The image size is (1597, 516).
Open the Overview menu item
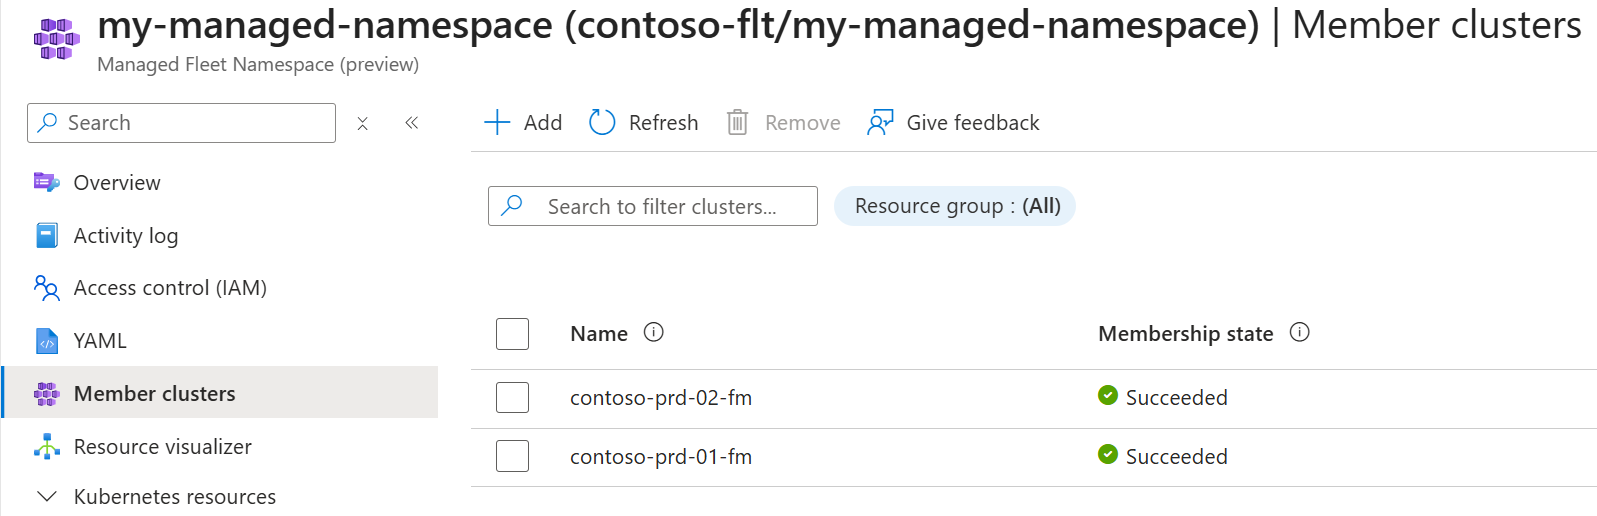117,183
